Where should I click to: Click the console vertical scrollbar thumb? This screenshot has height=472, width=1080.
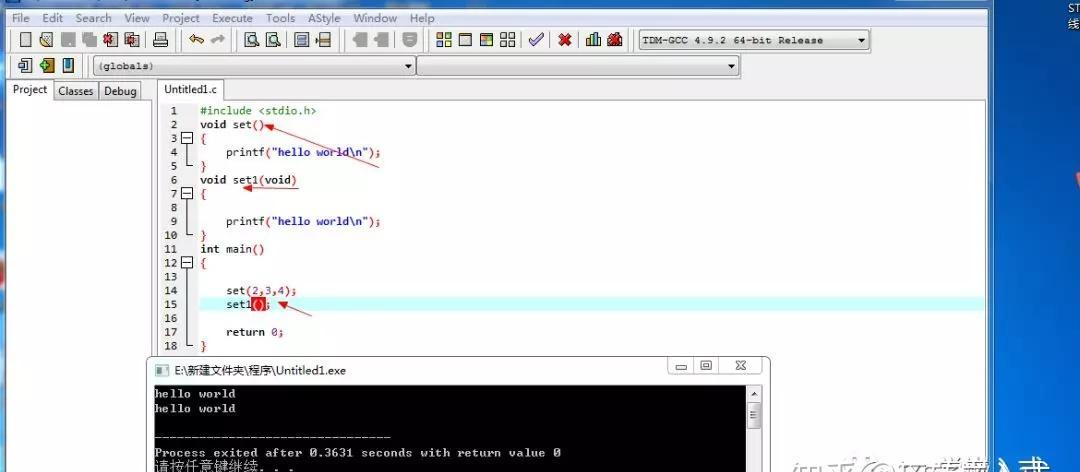[754, 415]
